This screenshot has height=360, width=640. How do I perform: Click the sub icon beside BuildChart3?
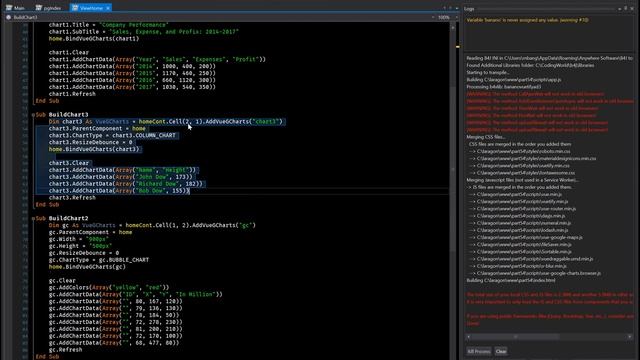[9, 17]
